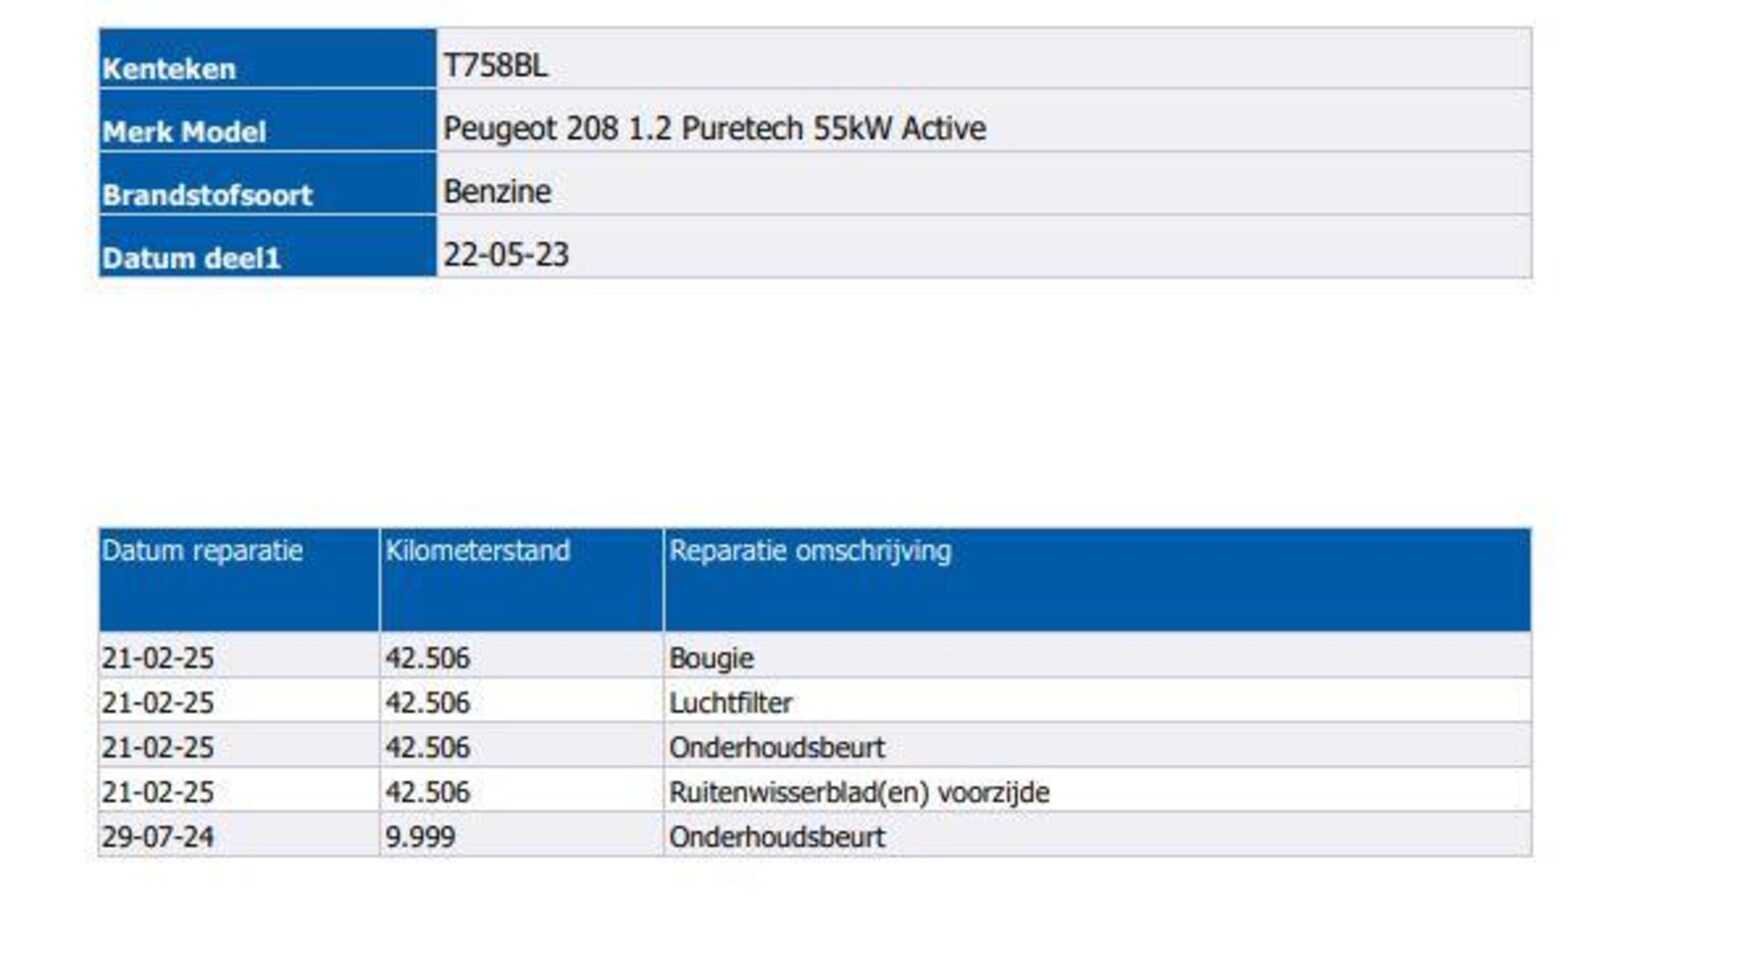Viewport: 1754px width, 960px height.
Task: Click the kilometerstand in the Luchtfilter row
Action: tap(427, 703)
